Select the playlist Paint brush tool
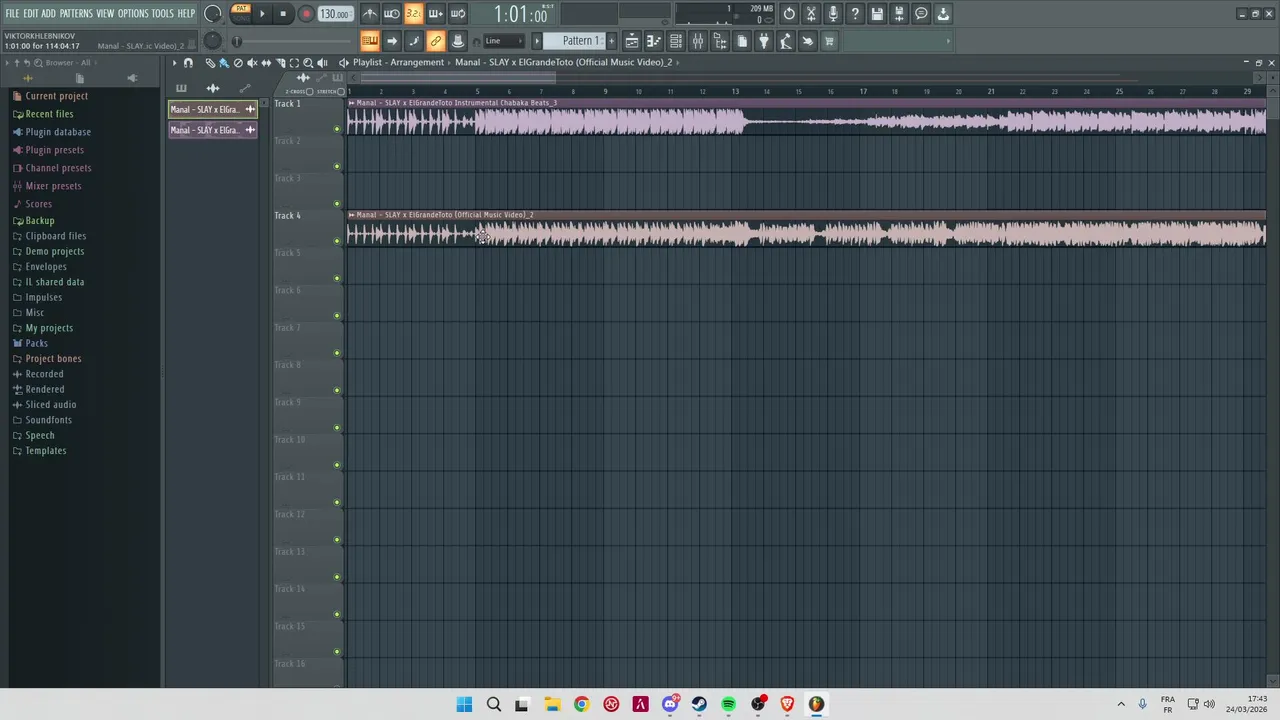The height and width of the screenshot is (720, 1280). (x=224, y=62)
